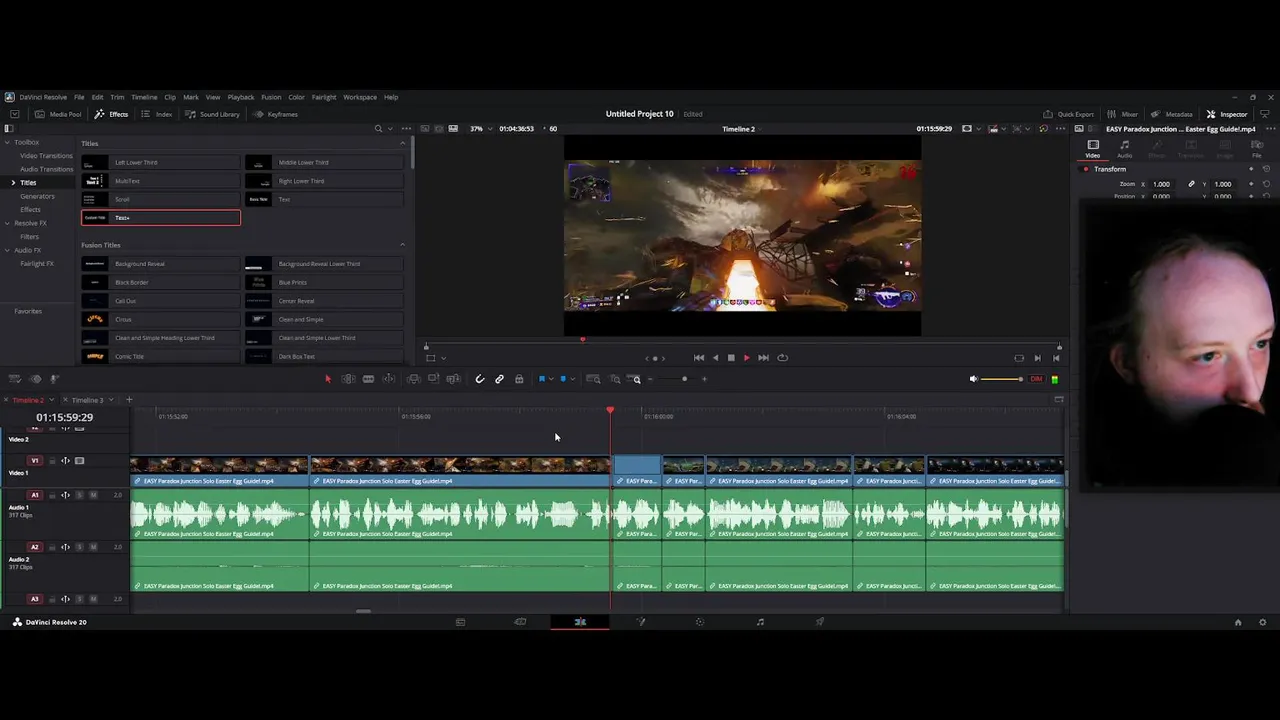Mute viewer audio speaker icon

973,379
